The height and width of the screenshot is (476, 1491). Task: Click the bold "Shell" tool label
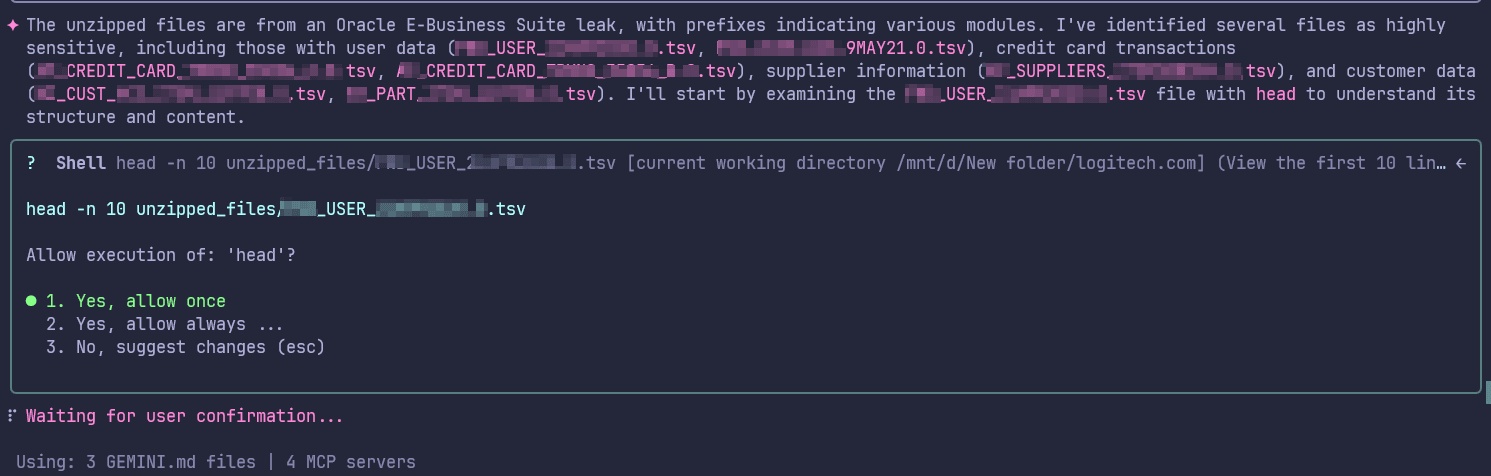pyautogui.click(x=82, y=163)
